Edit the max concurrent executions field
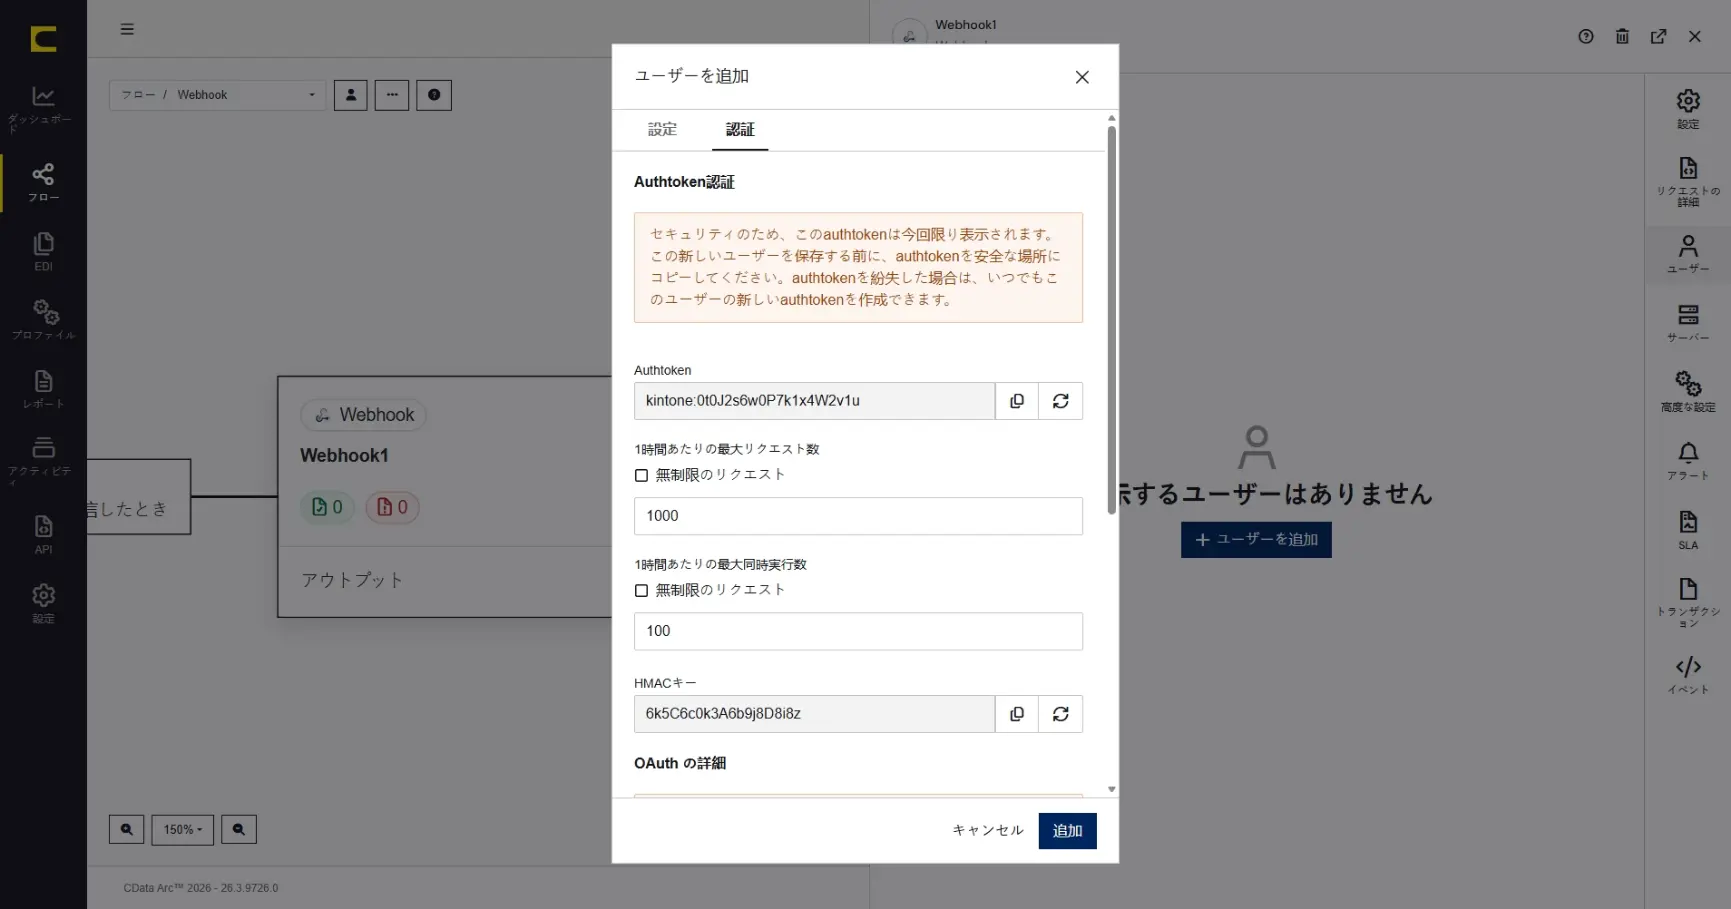1731x909 pixels. click(x=858, y=631)
